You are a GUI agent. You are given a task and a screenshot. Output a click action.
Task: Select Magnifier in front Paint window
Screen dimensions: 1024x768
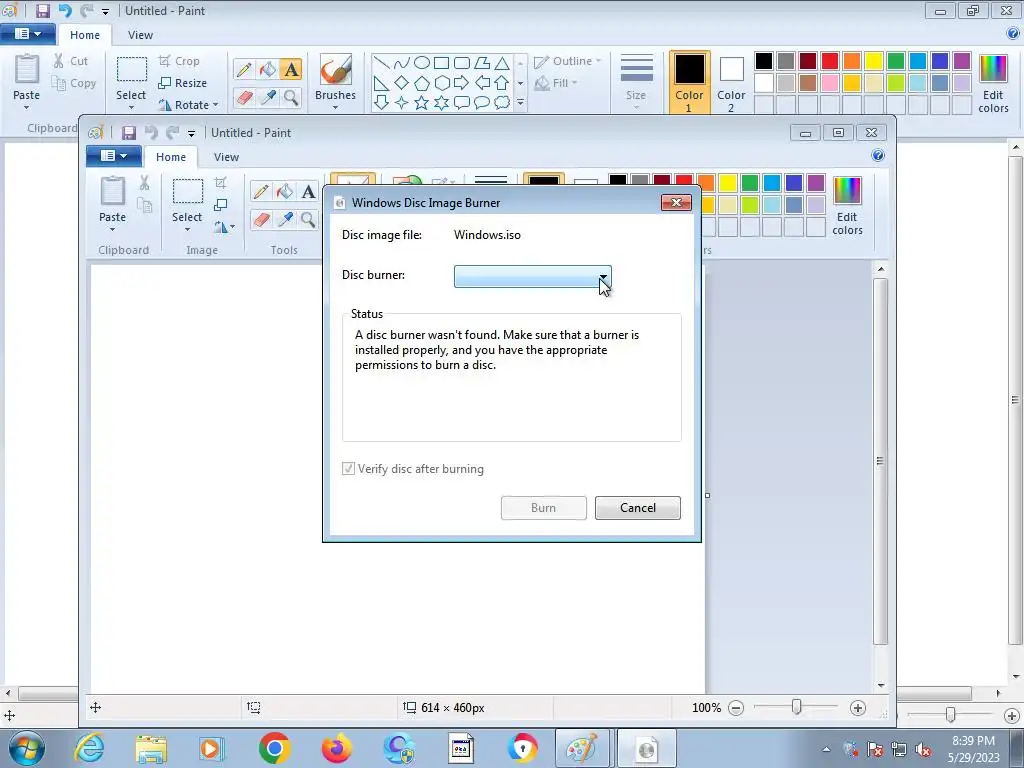pos(308,219)
